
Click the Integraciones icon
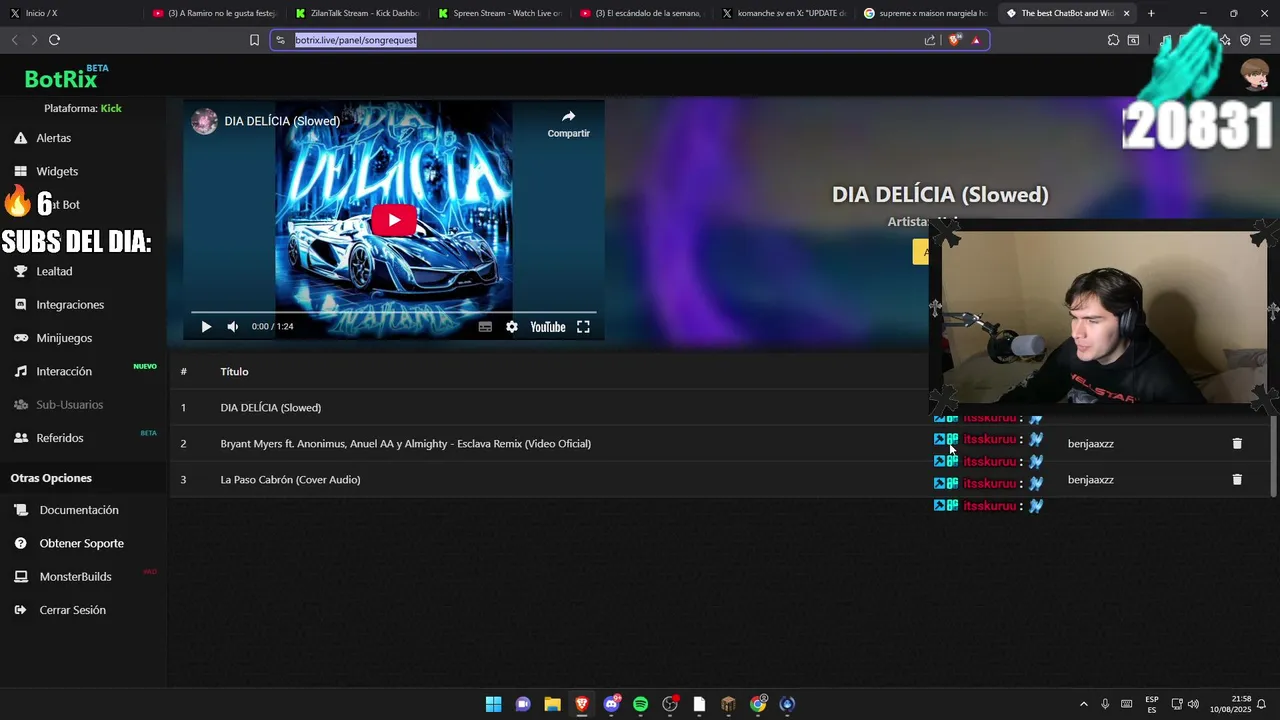click(20, 305)
